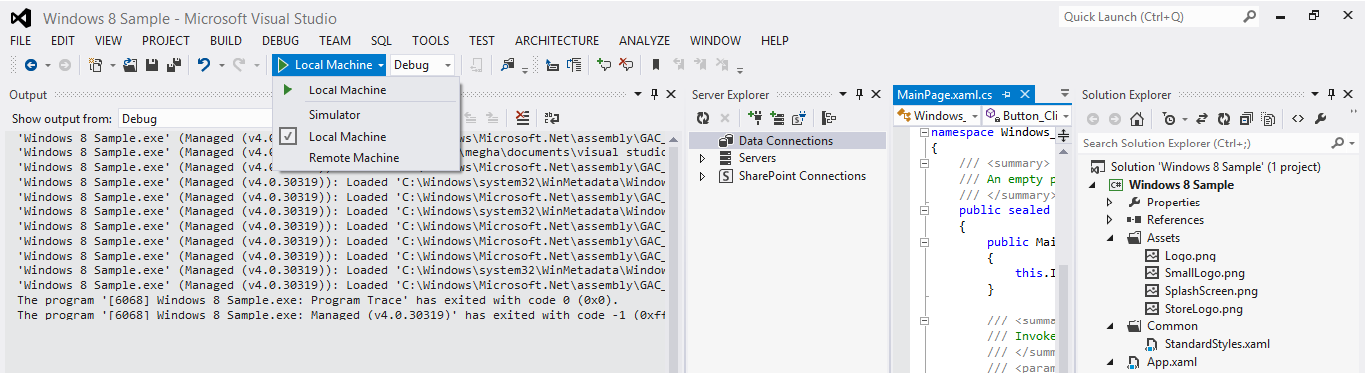The width and height of the screenshot is (1366, 373).
Task: Open the BUILD menu
Action: 226,41
